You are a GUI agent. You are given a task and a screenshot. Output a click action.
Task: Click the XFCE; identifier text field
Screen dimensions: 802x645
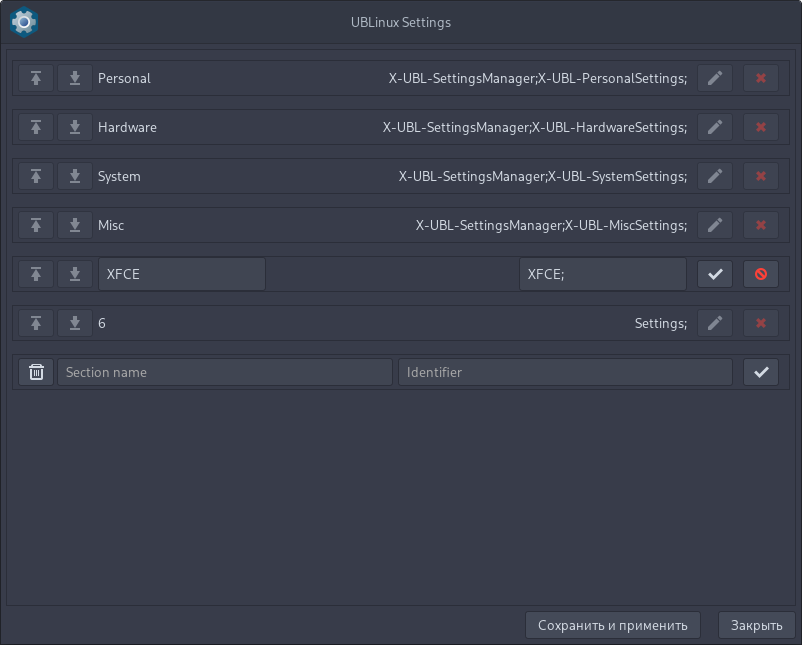(602, 274)
